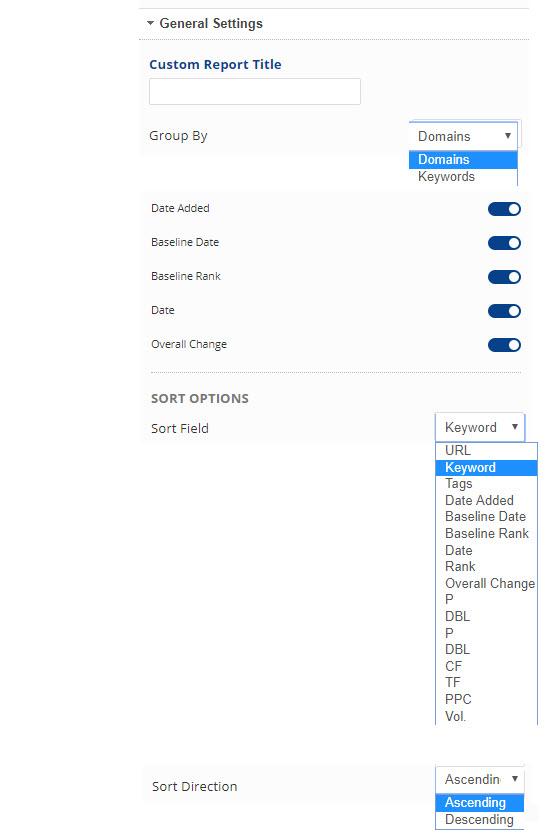The width and height of the screenshot is (552, 837).
Task: Select Descending sort direction
Action: pos(479,820)
